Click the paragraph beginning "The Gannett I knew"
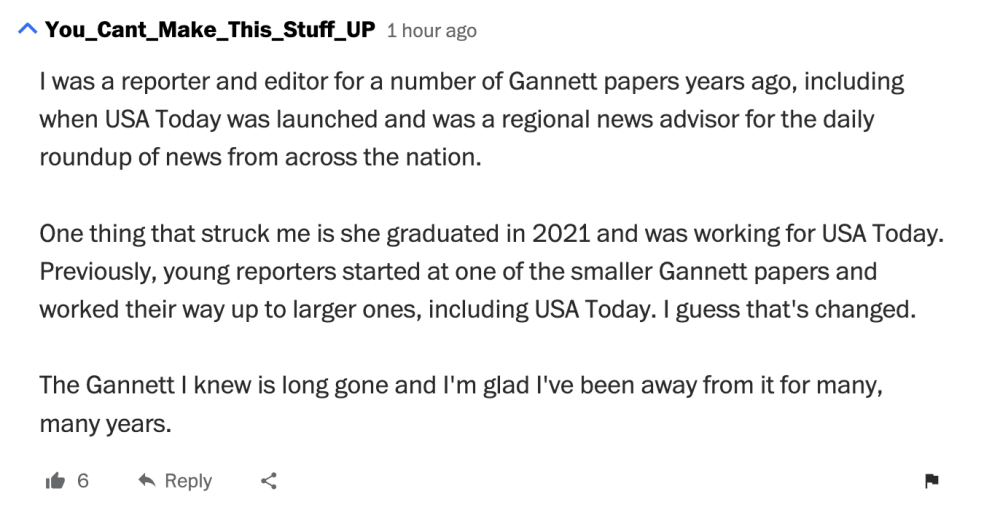1000x518 pixels. [461, 405]
